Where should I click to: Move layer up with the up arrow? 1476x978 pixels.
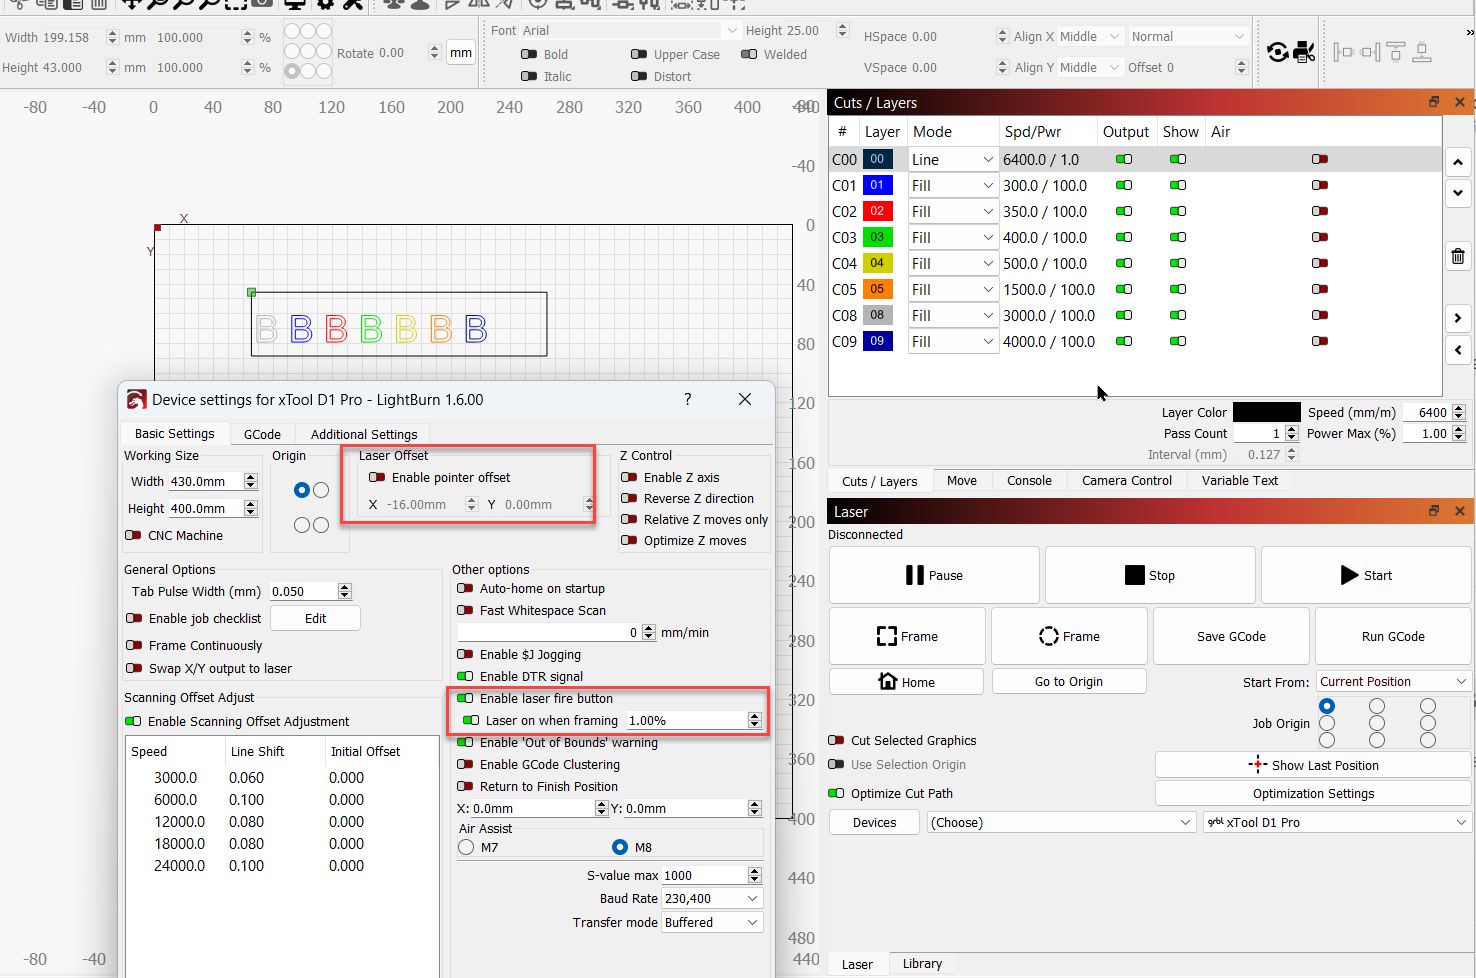[1458, 161]
